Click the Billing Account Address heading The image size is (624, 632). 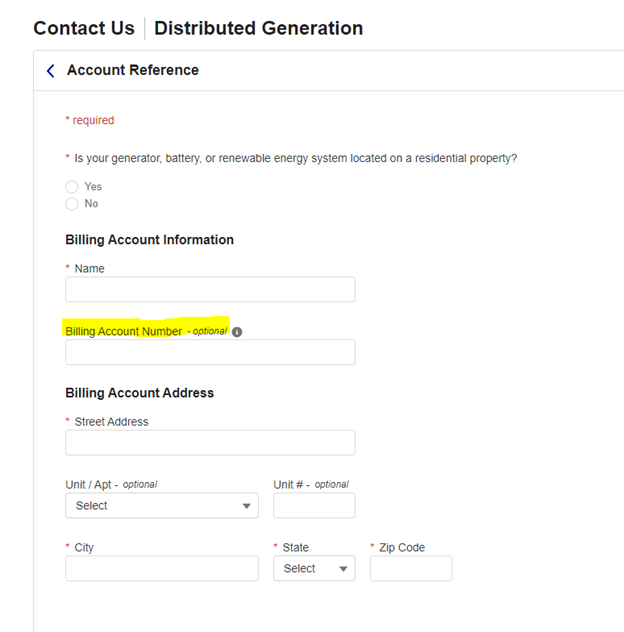tap(139, 393)
